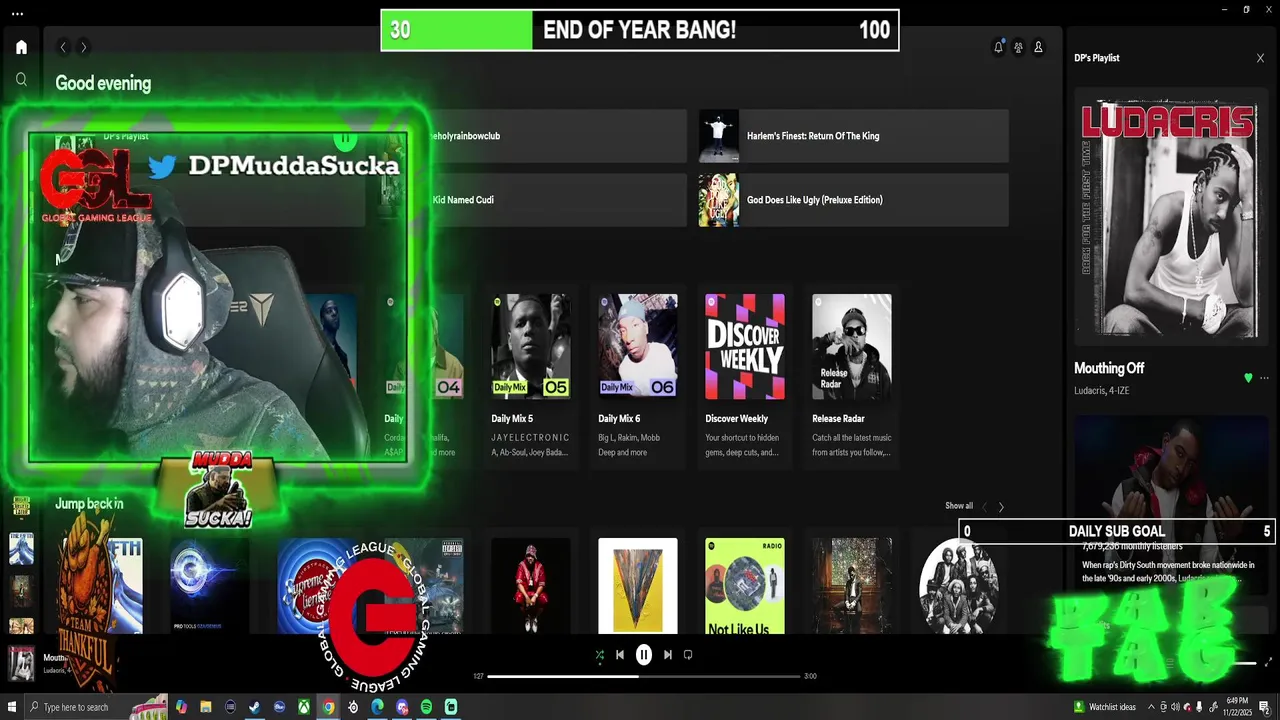Skip to the next track

(668, 655)
